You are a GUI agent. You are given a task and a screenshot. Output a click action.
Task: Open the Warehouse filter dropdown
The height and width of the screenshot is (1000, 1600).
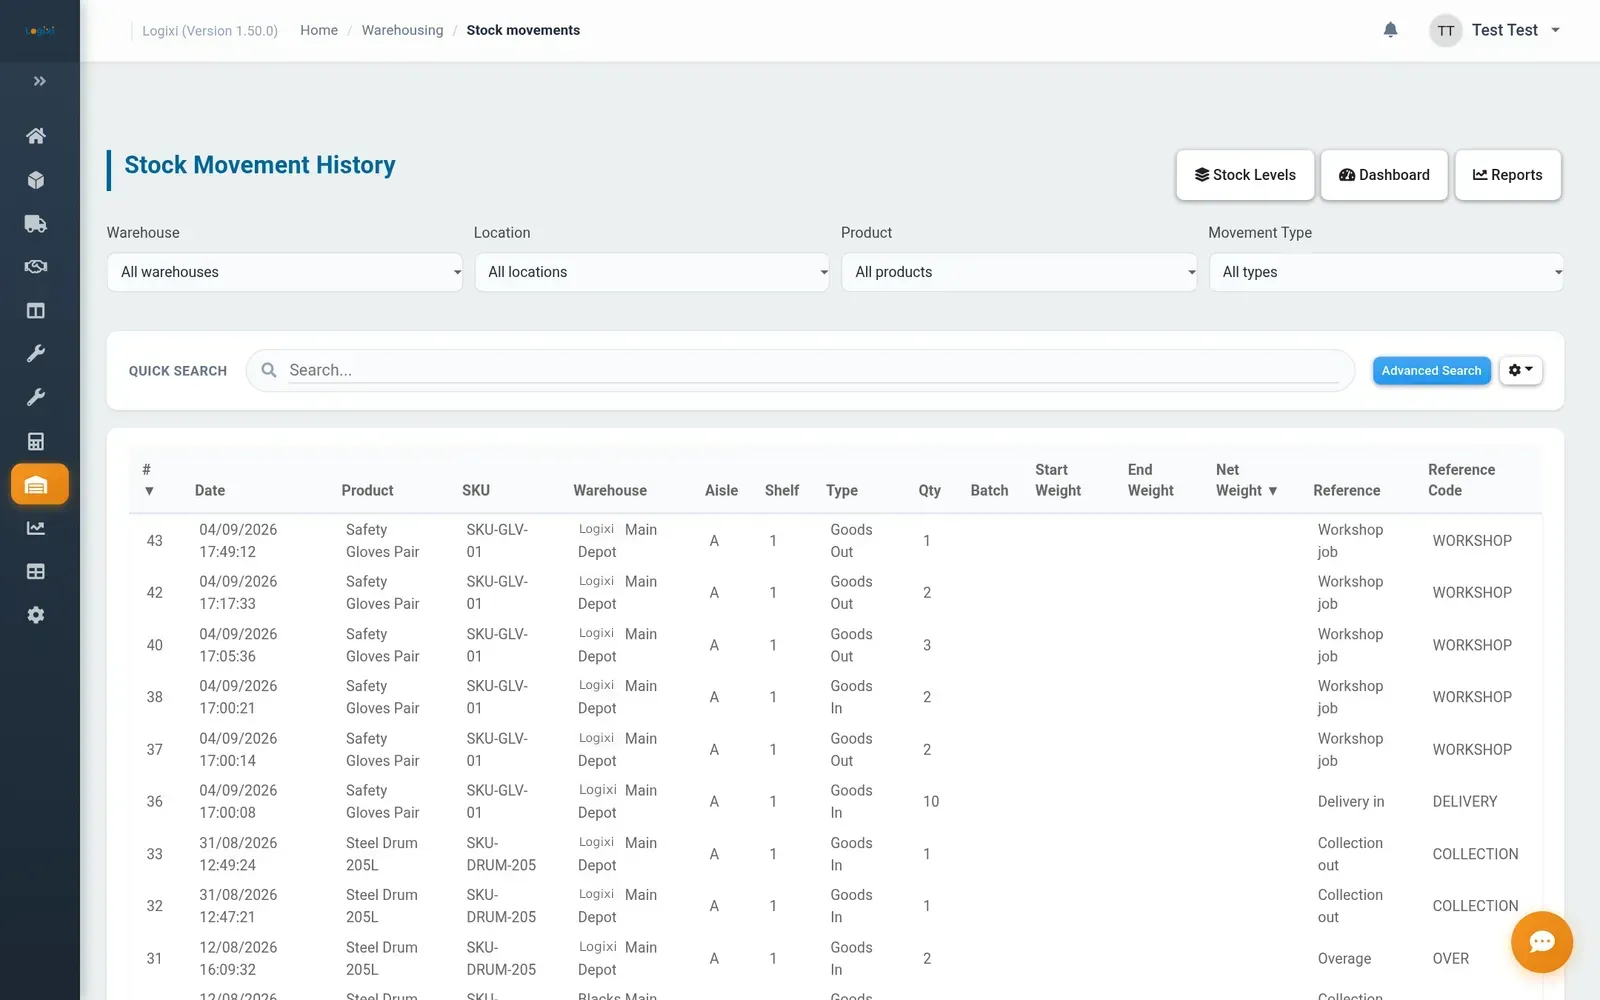(x=285, y=272)
